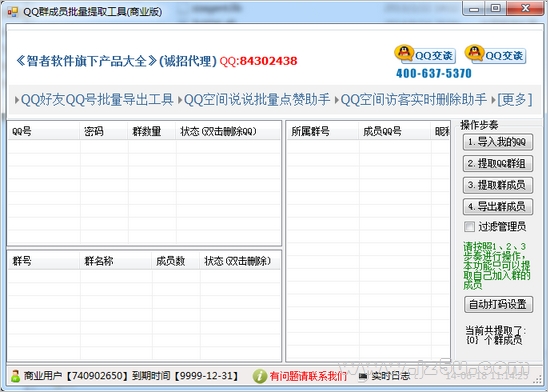Open QQ空间访客实时删除助手 link
The image size is (548, 392).
(x=413, y=100)
